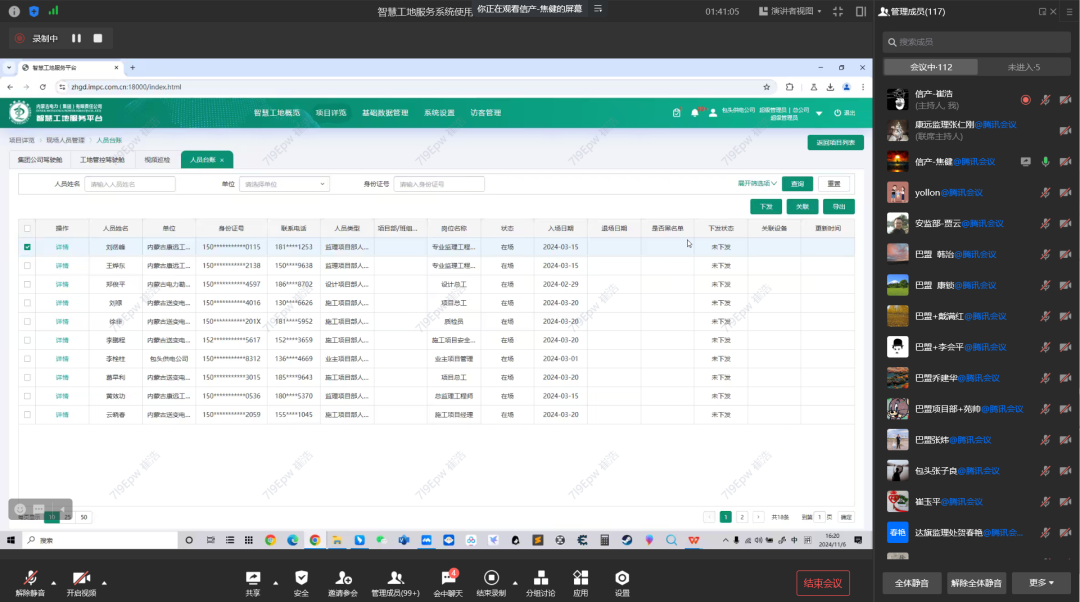The width and height of the screenshot is (1080, 602).
Task: Bookmark the page with the star icon
Action: (767, 87)
